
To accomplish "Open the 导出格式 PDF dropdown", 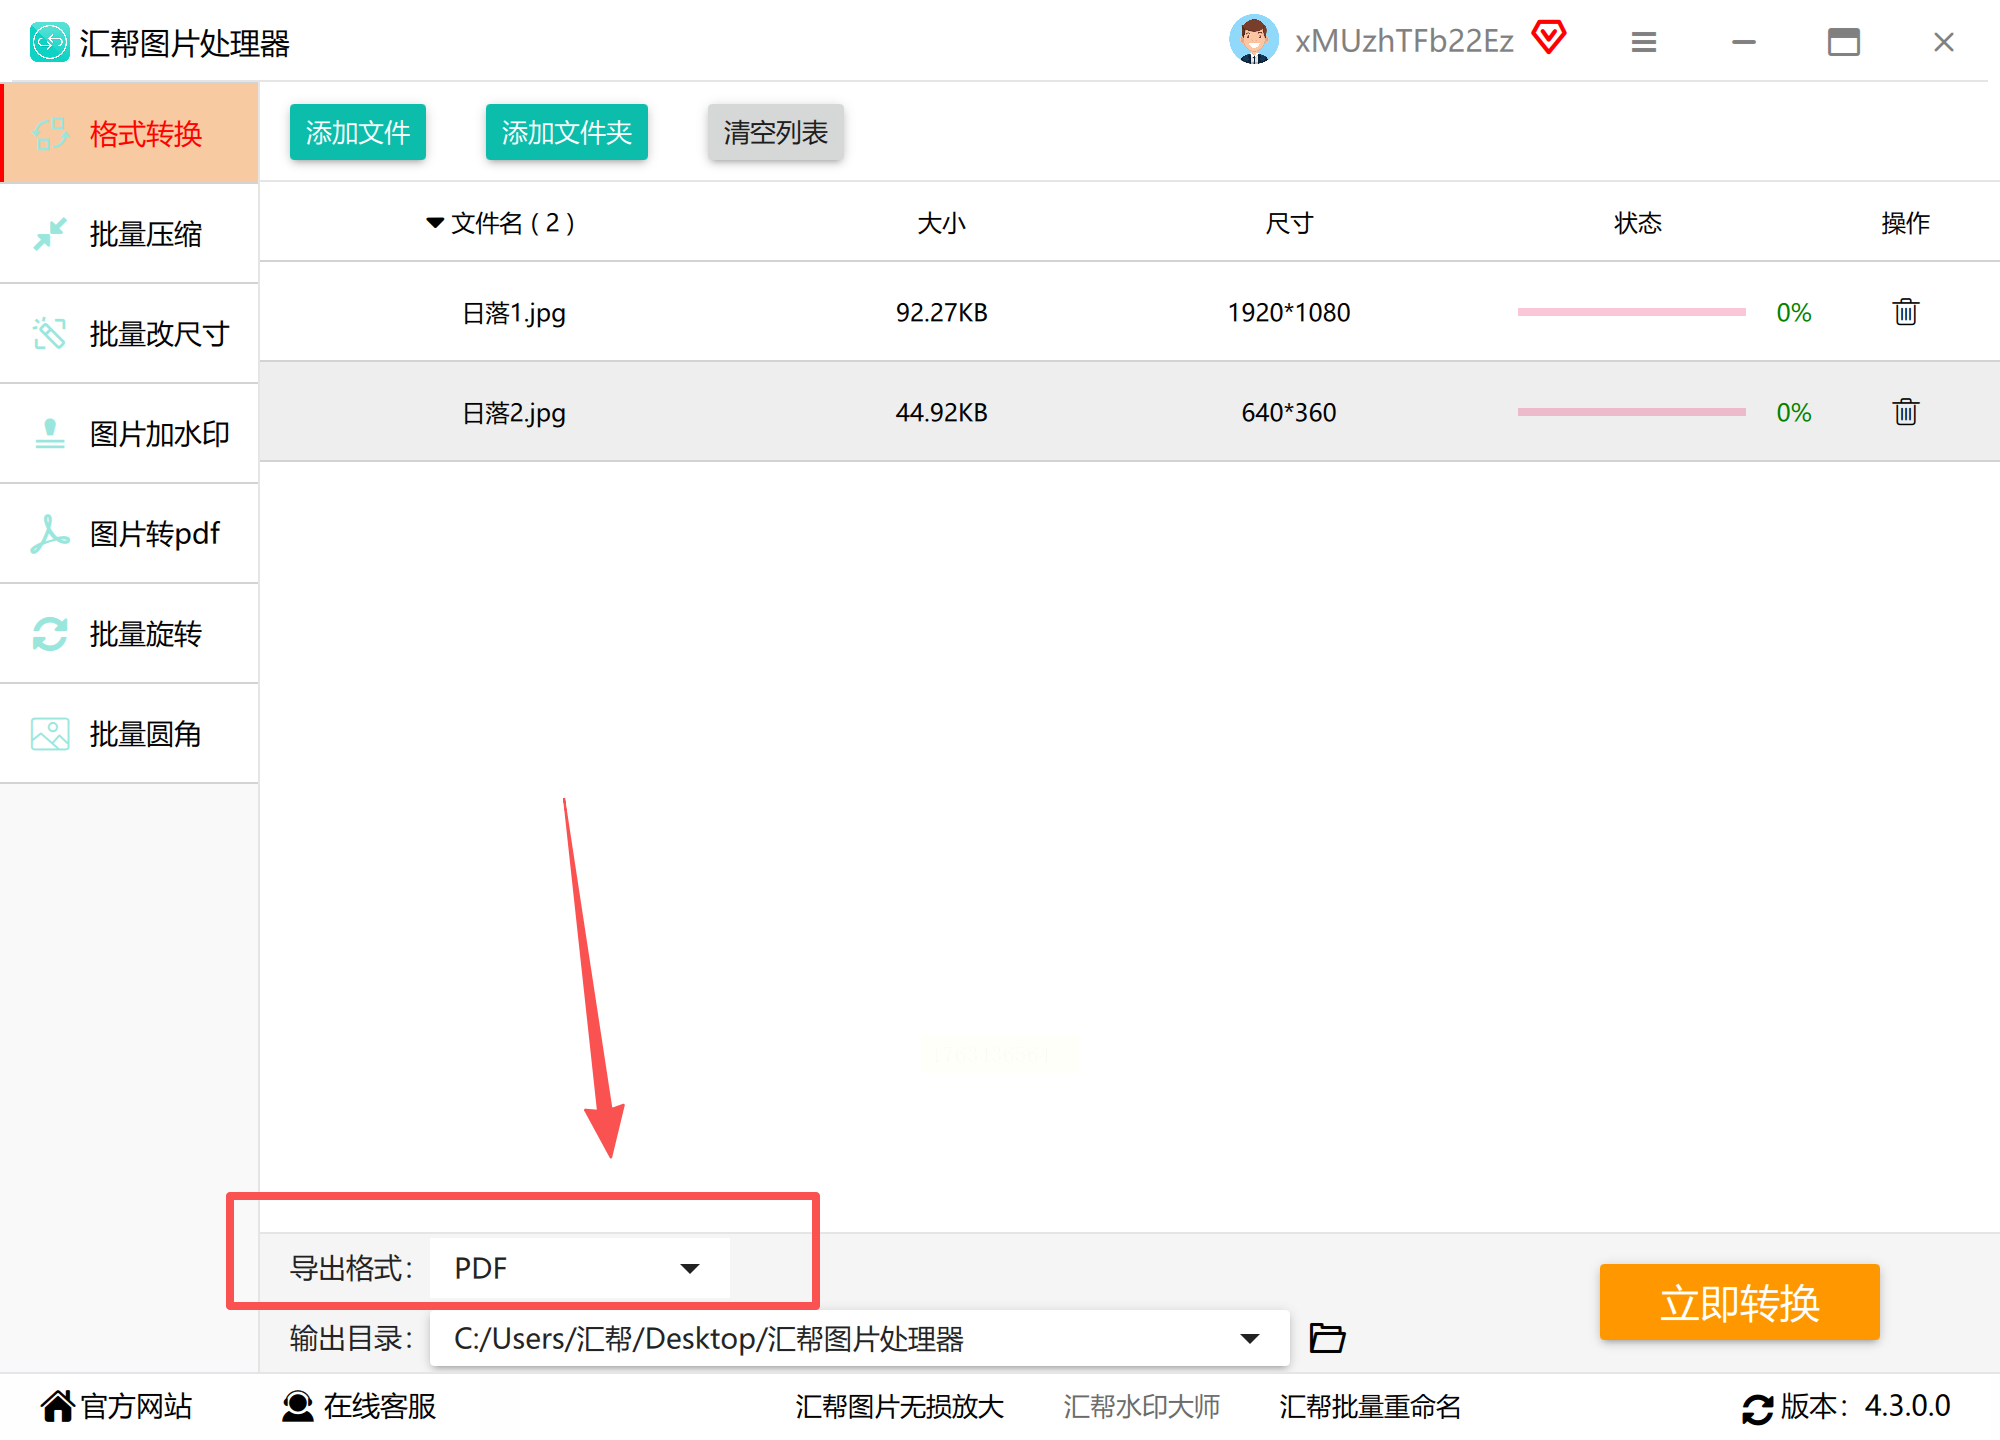I will click(580, 1268).
